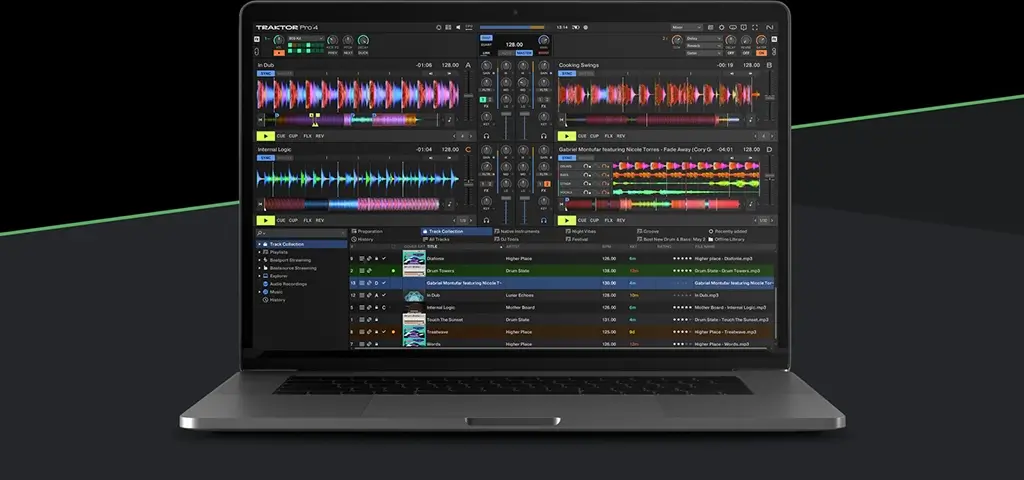This screenshot has height=480, width=1024.
Task: Expand the Playlists tree node
Action: click(x=260, y=252)
